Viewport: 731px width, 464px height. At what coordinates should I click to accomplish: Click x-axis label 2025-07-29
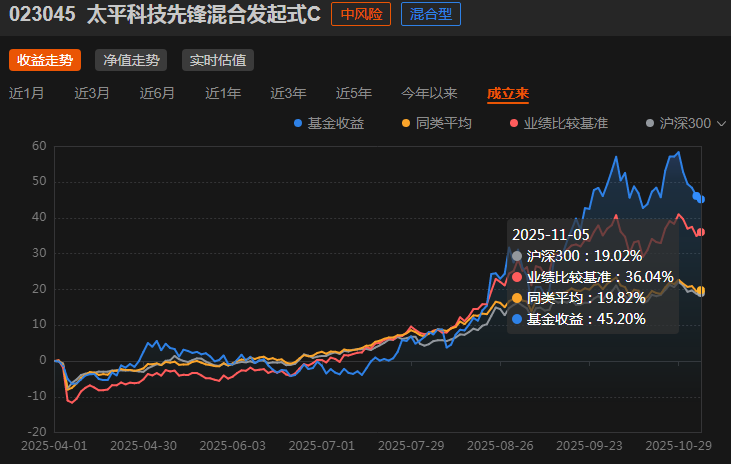(411, 446)
